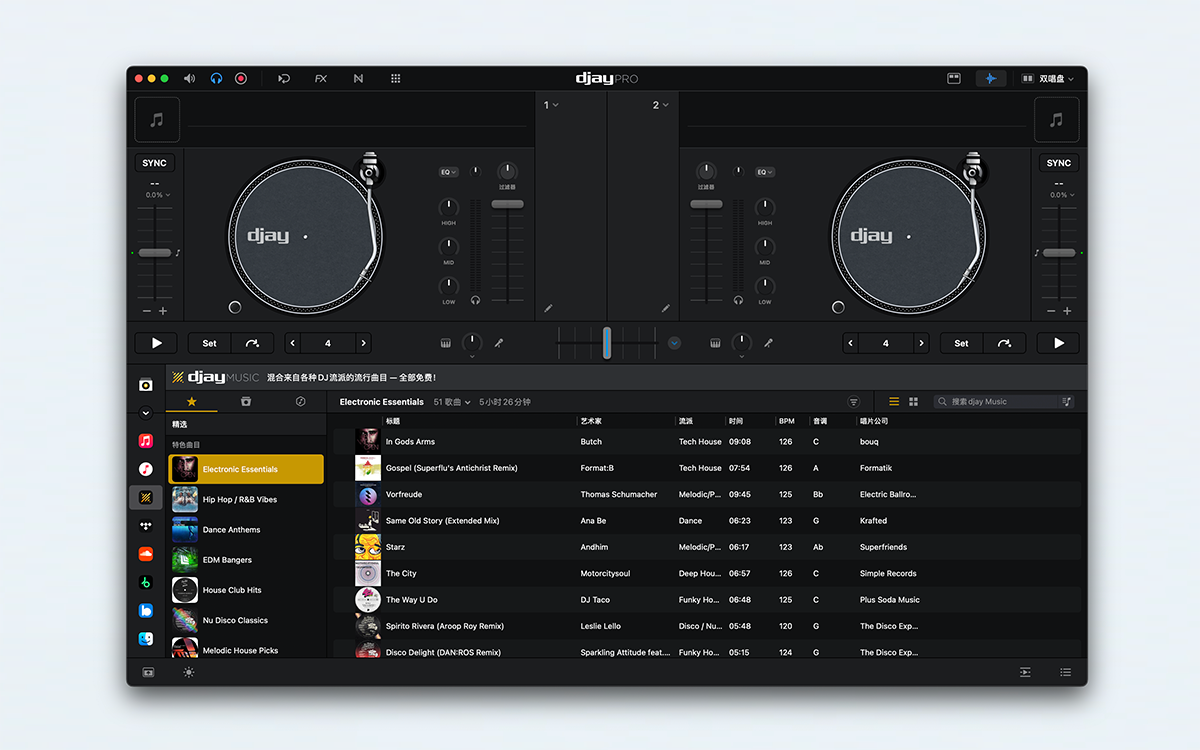This screenshot has height=750, width=1200.
Task: Open the Beatport source in sidebar
Action: click(146, 582)
